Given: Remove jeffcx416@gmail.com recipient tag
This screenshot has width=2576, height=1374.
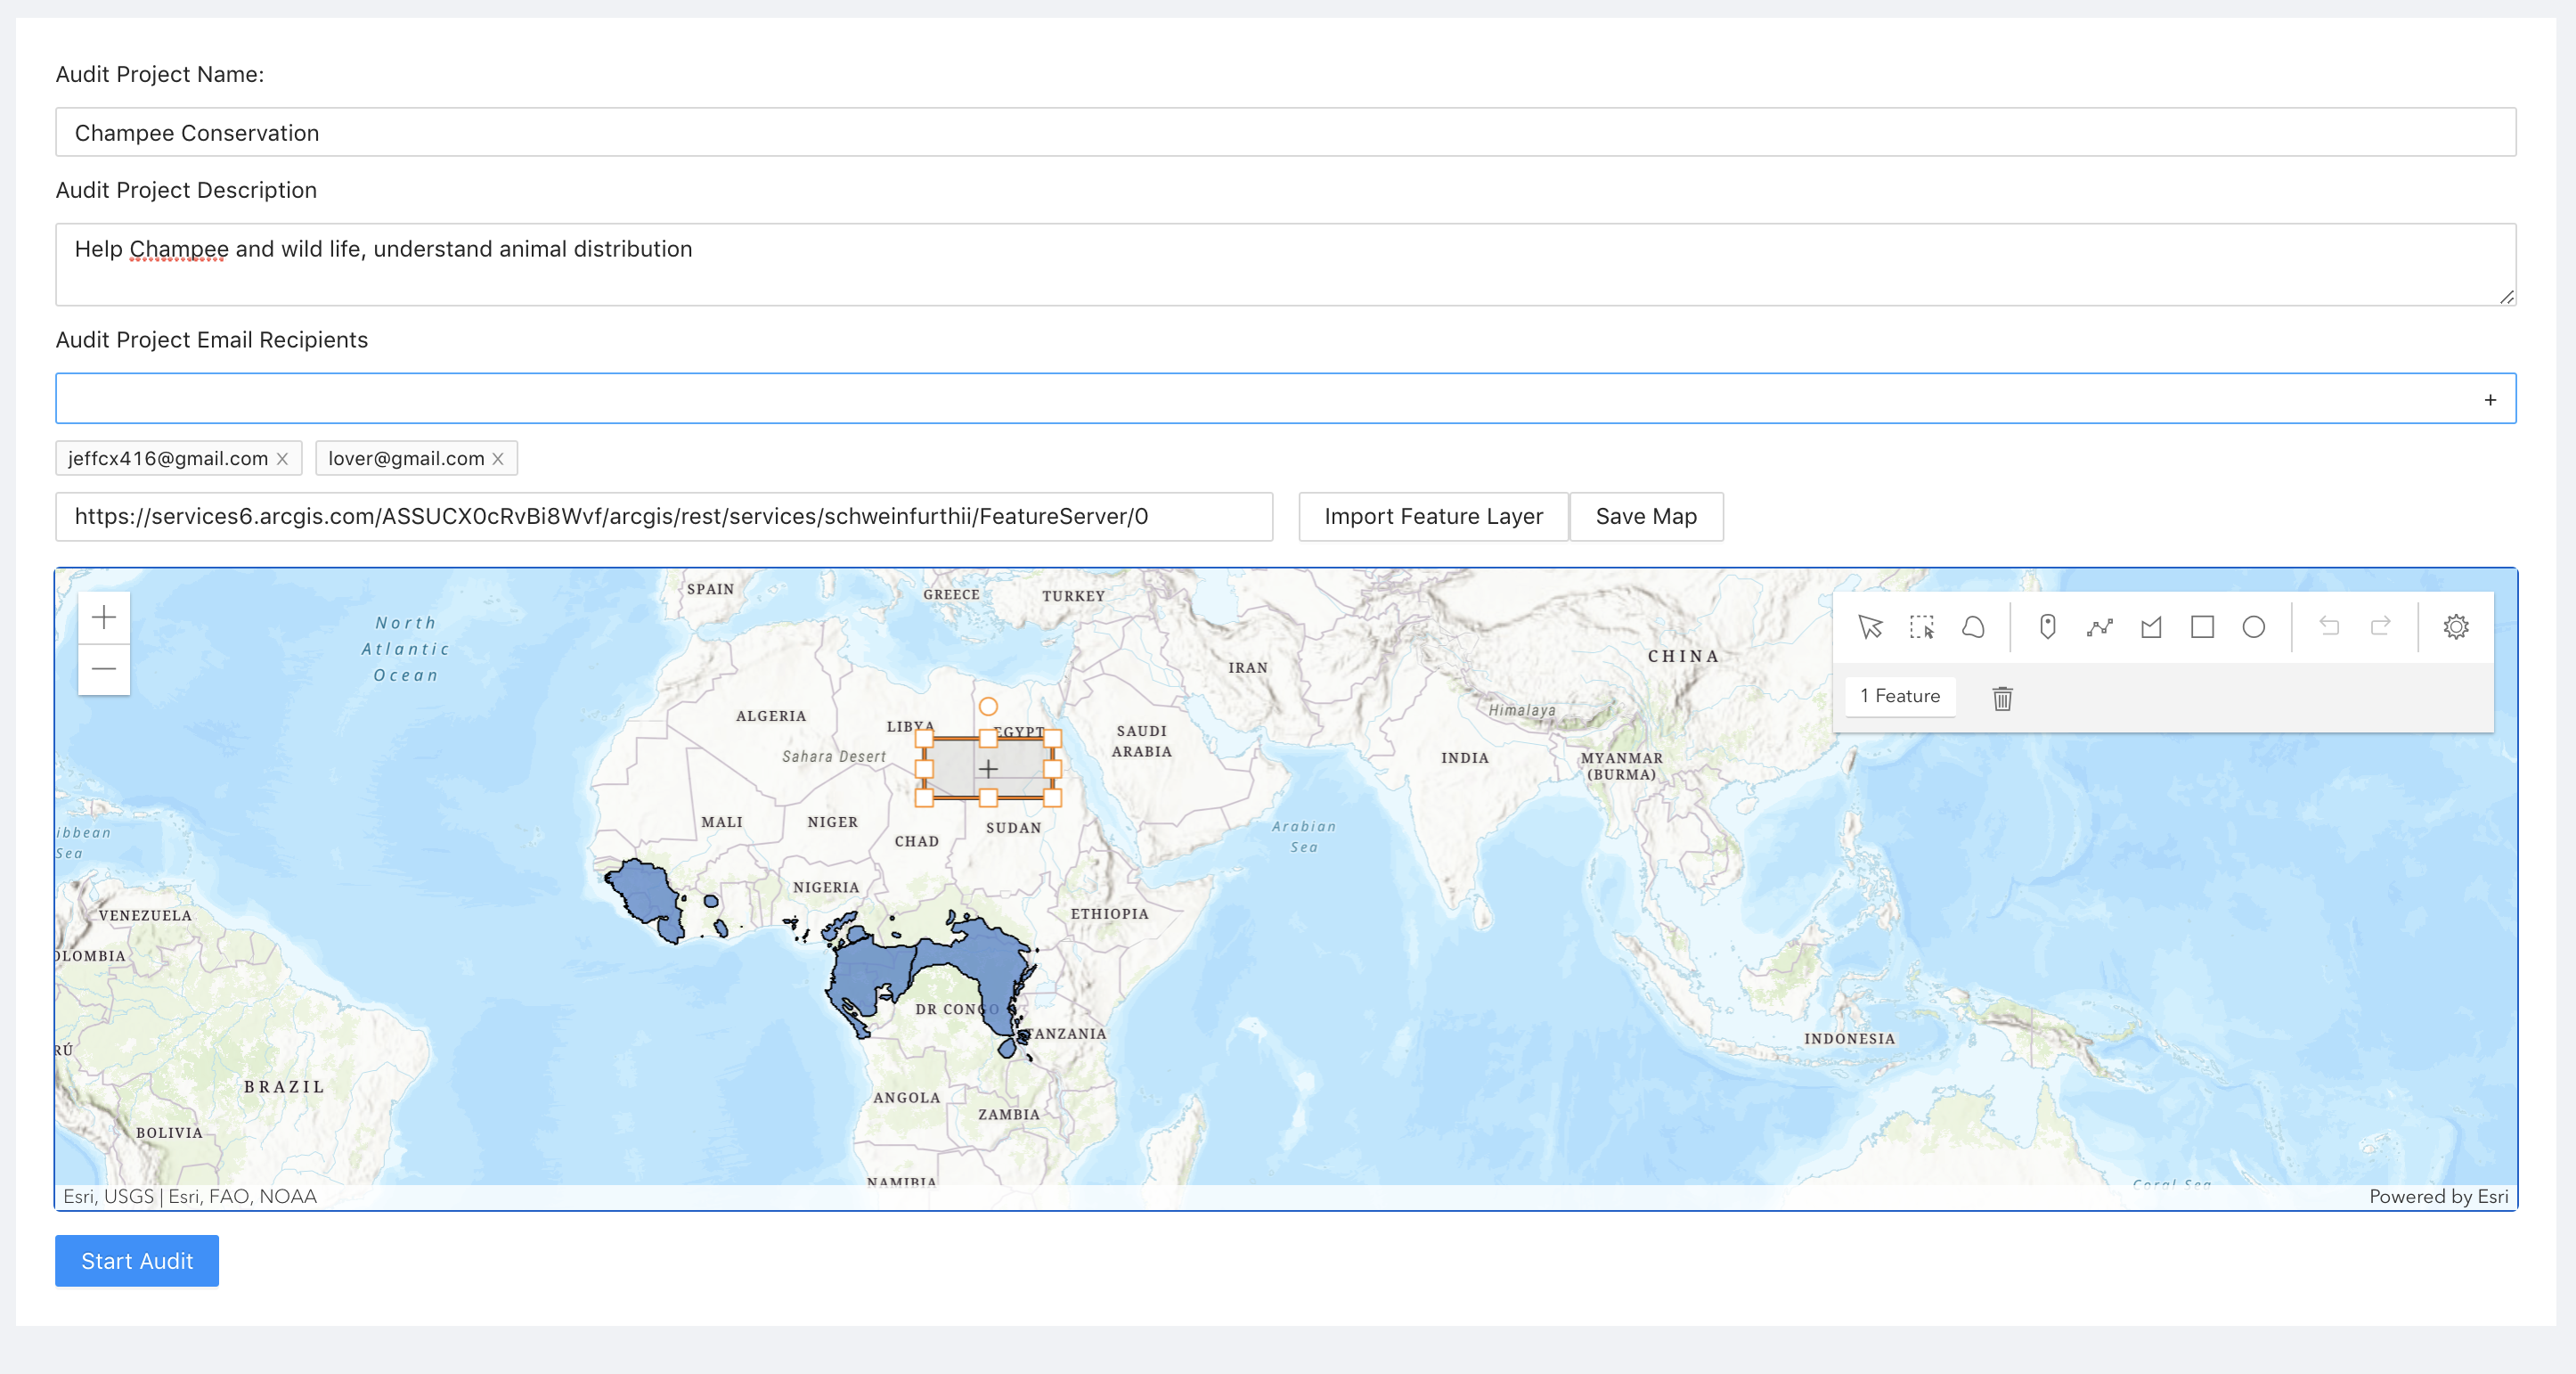Looking at the screenshot, I should [283, 459].
